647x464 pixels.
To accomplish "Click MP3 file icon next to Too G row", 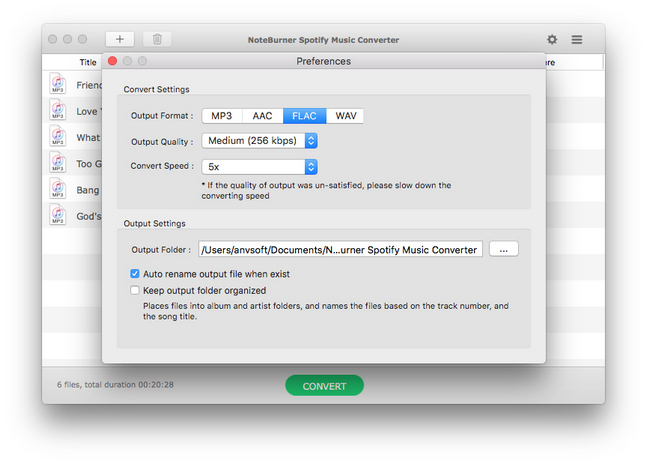I will (58, 162).
